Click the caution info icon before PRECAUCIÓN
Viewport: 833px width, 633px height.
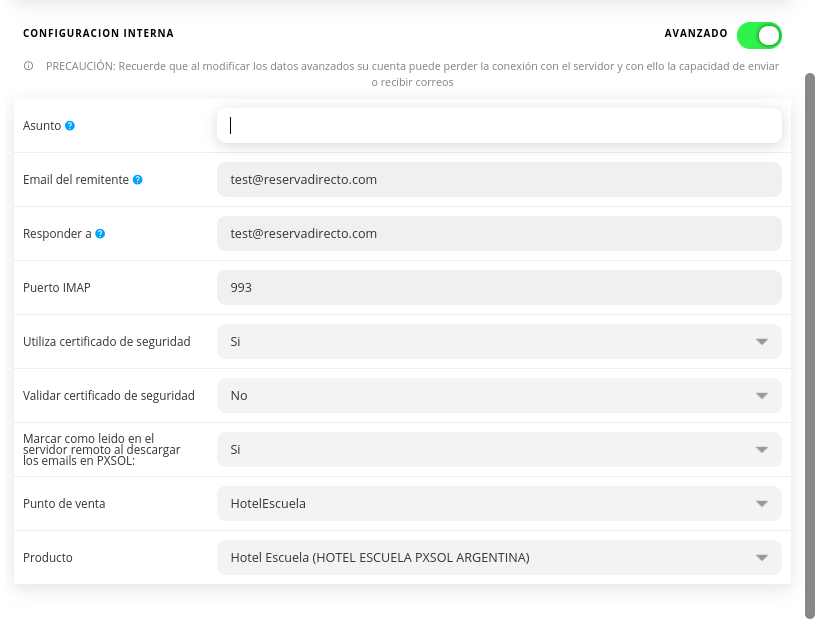(28, 66)
